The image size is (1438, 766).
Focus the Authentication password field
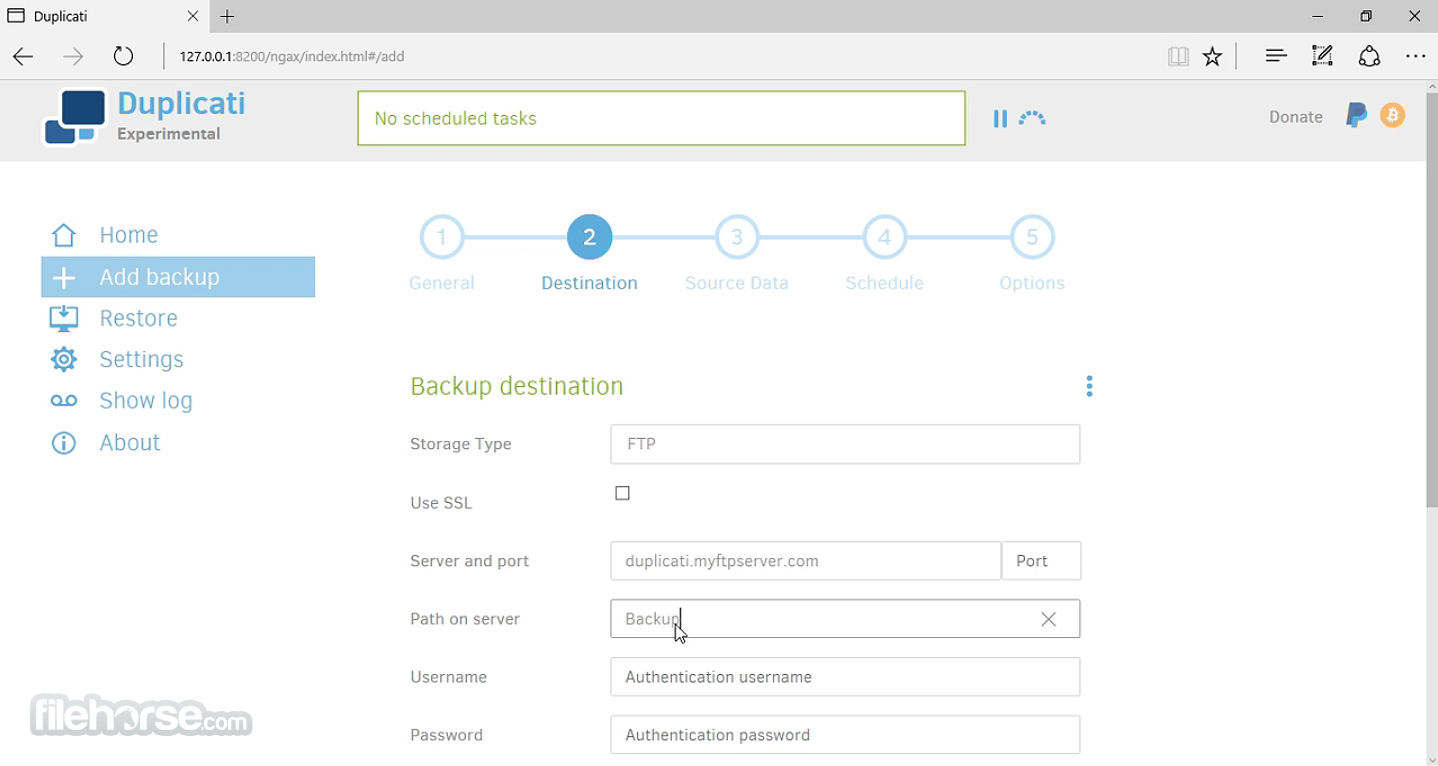tap(845, 735)
